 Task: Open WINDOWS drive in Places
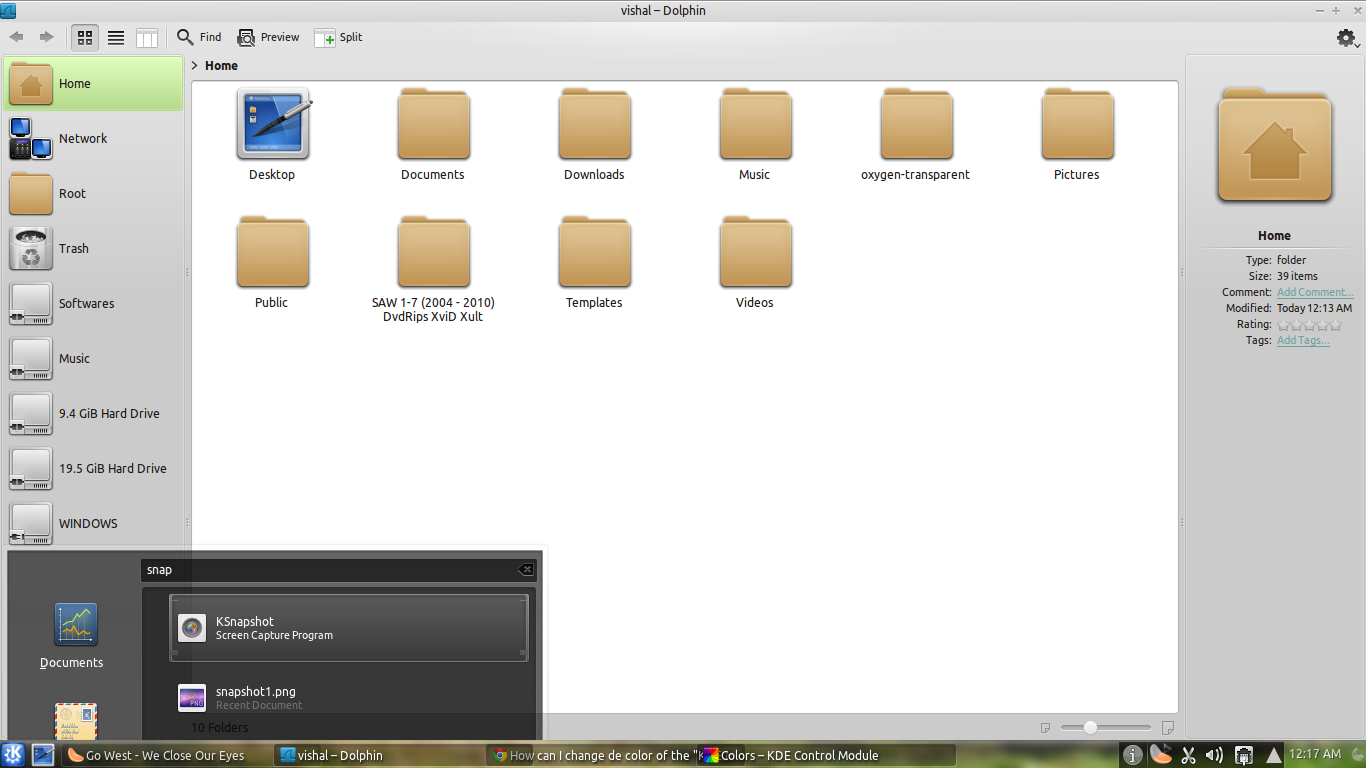point(94,523)
